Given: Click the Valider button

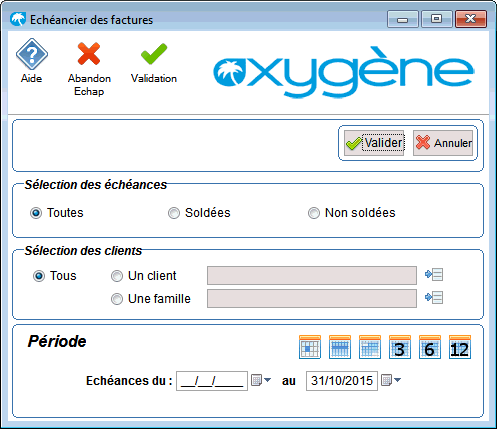Looking at the screenshot, I should pos(374,143).
